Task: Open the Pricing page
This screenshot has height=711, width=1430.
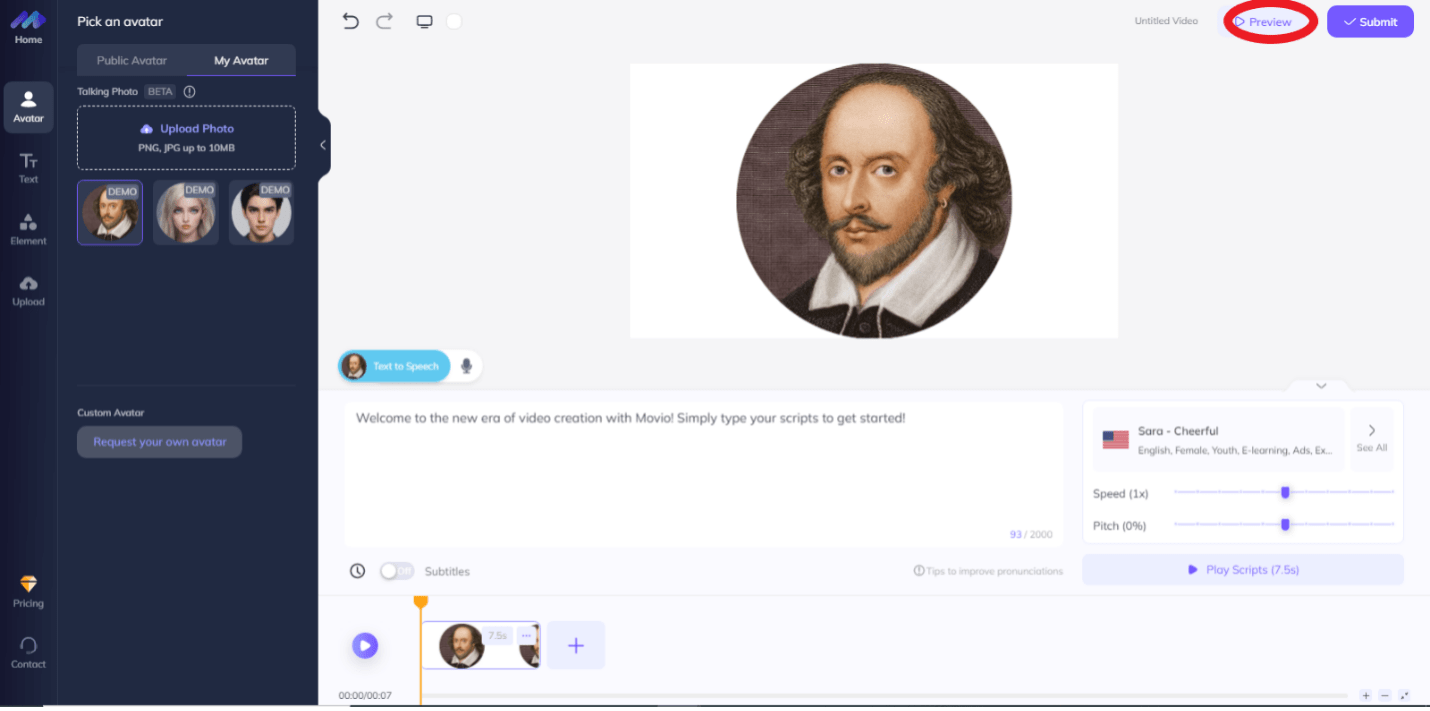Action: pyautogui.click(x=28, y=591)
